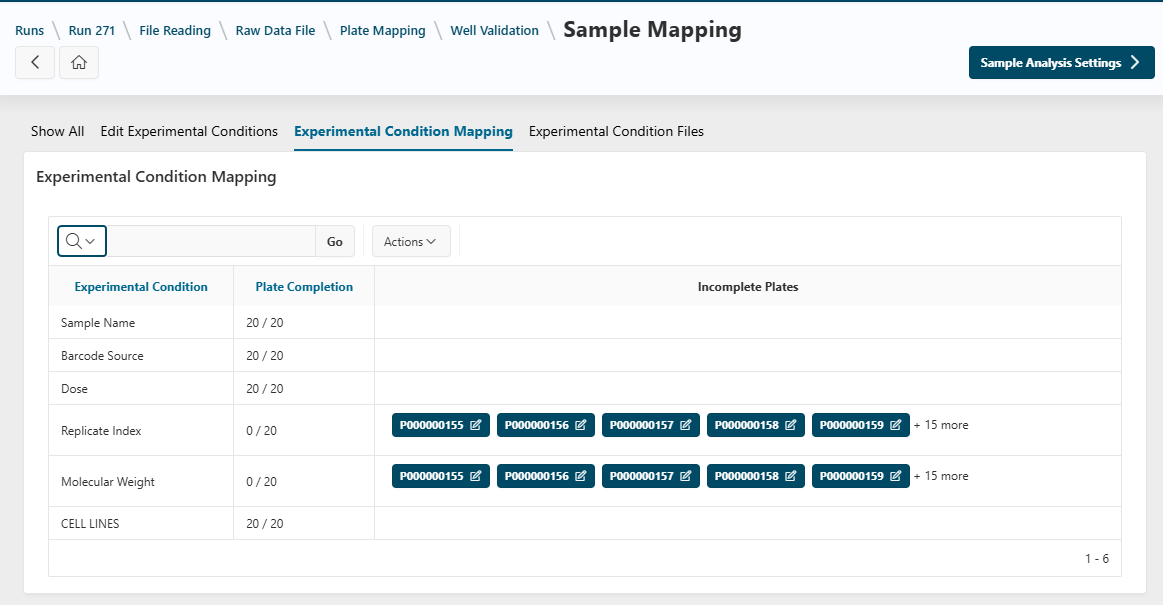1163x605 pixels.
Task: Edit plate P000000156 in Replicate Index row
Action: point(546,425)
